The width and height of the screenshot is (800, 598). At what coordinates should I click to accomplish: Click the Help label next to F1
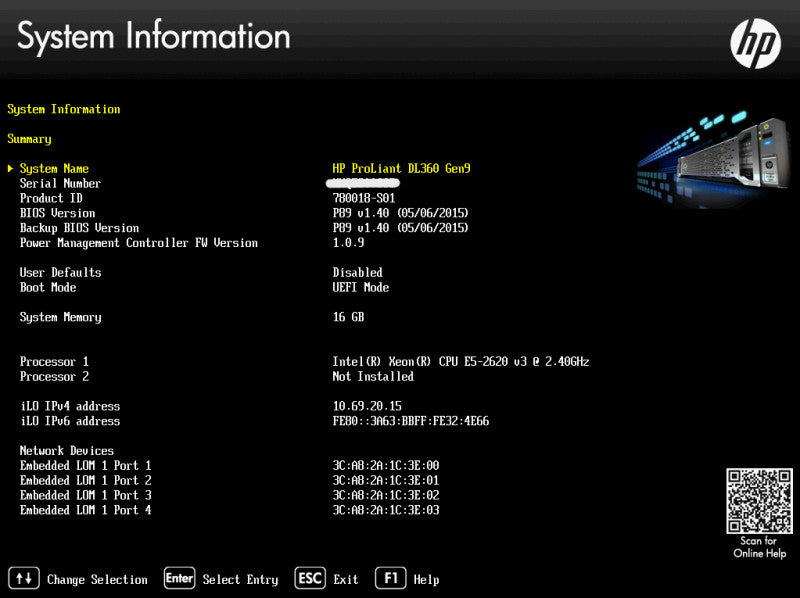pos(426,580)
